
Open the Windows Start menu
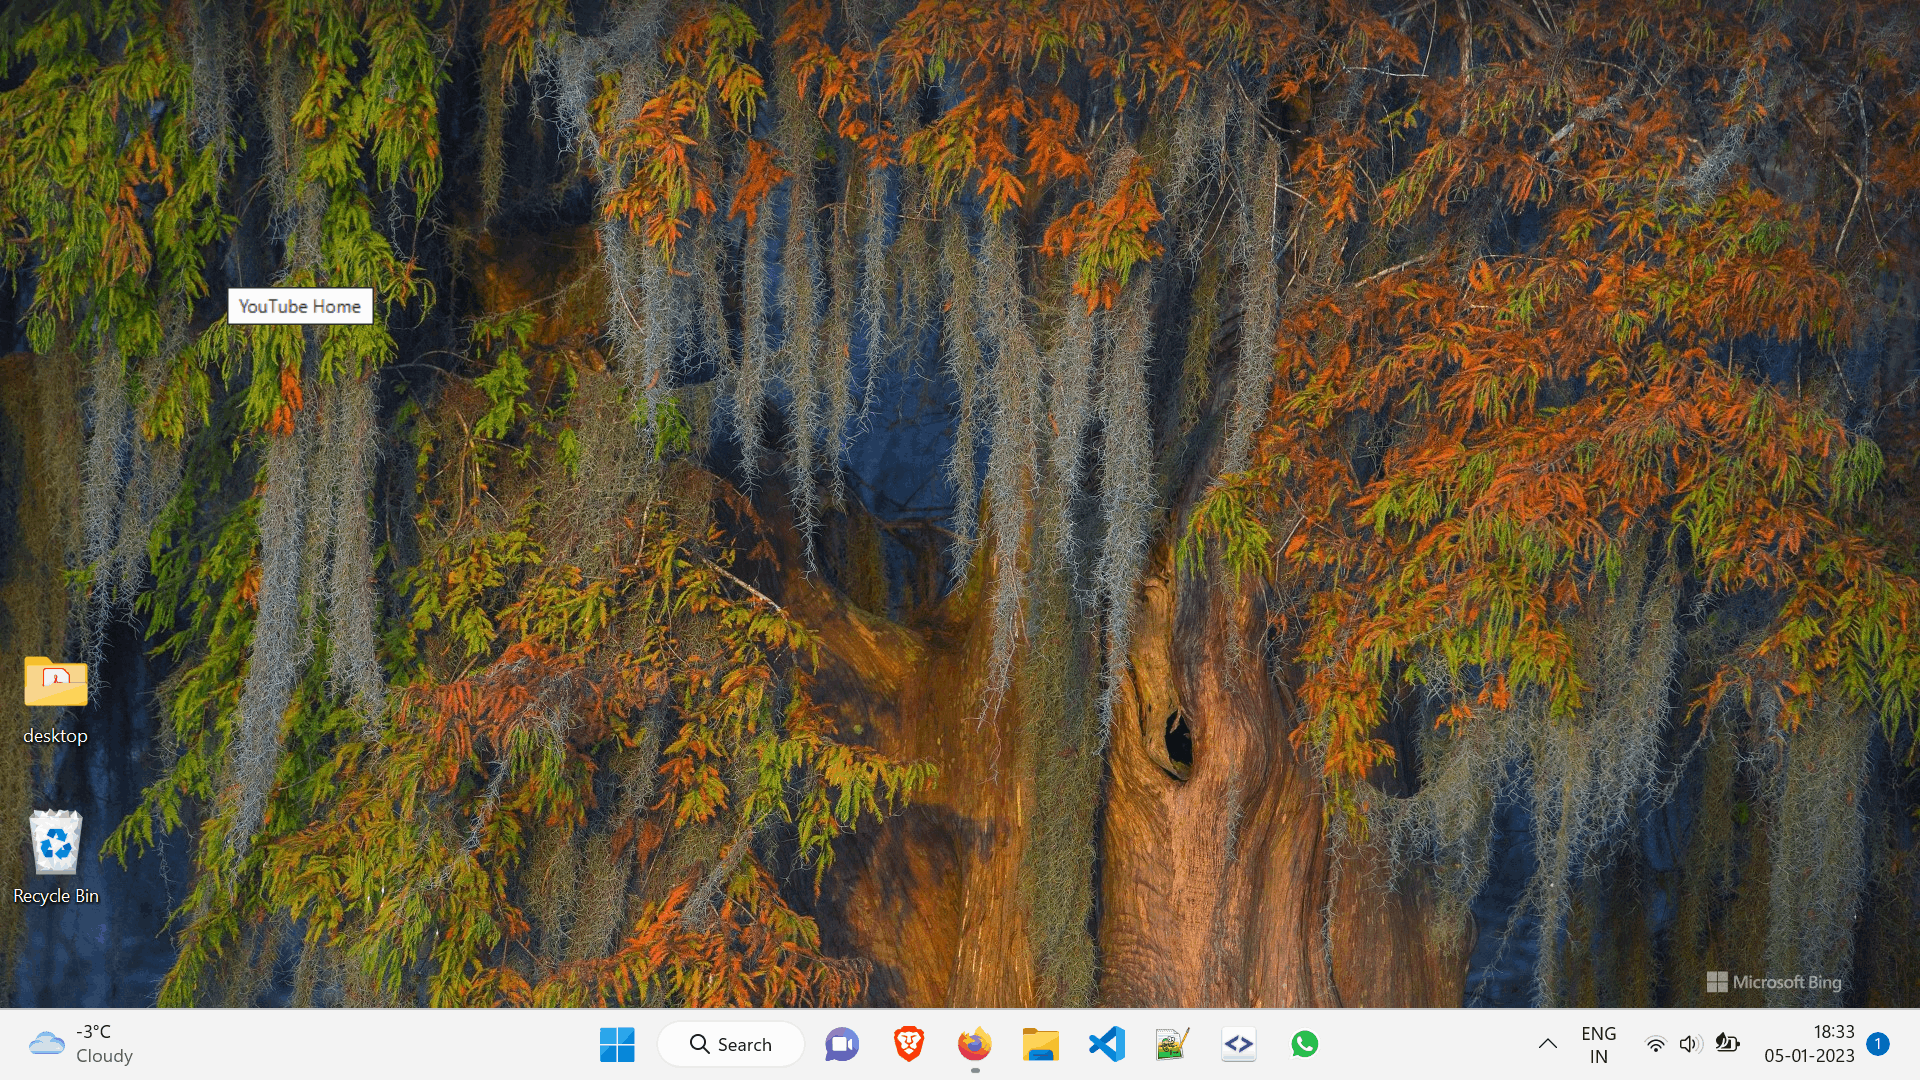pos(617,1044)
